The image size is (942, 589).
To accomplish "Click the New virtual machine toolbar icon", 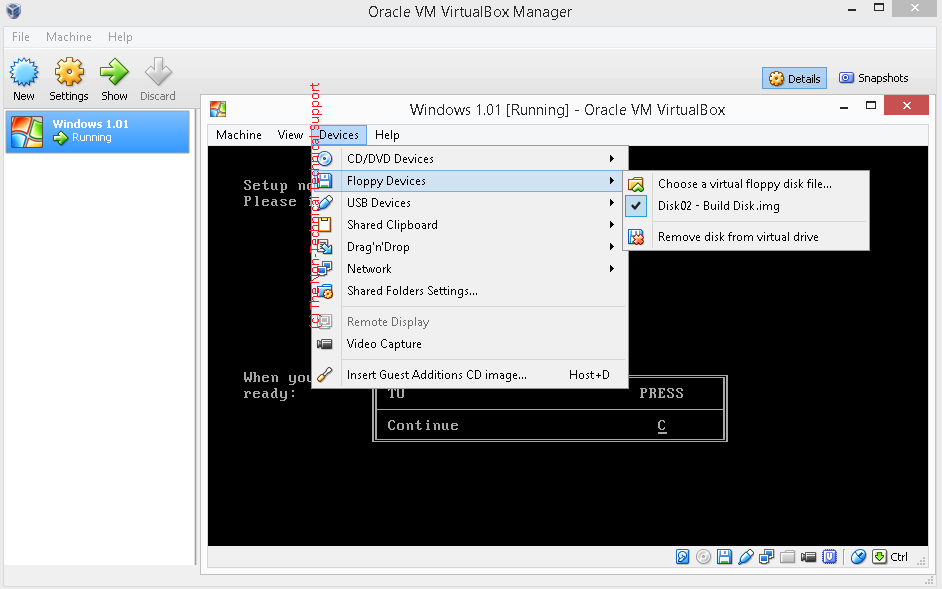I will (x=24, y=72).
